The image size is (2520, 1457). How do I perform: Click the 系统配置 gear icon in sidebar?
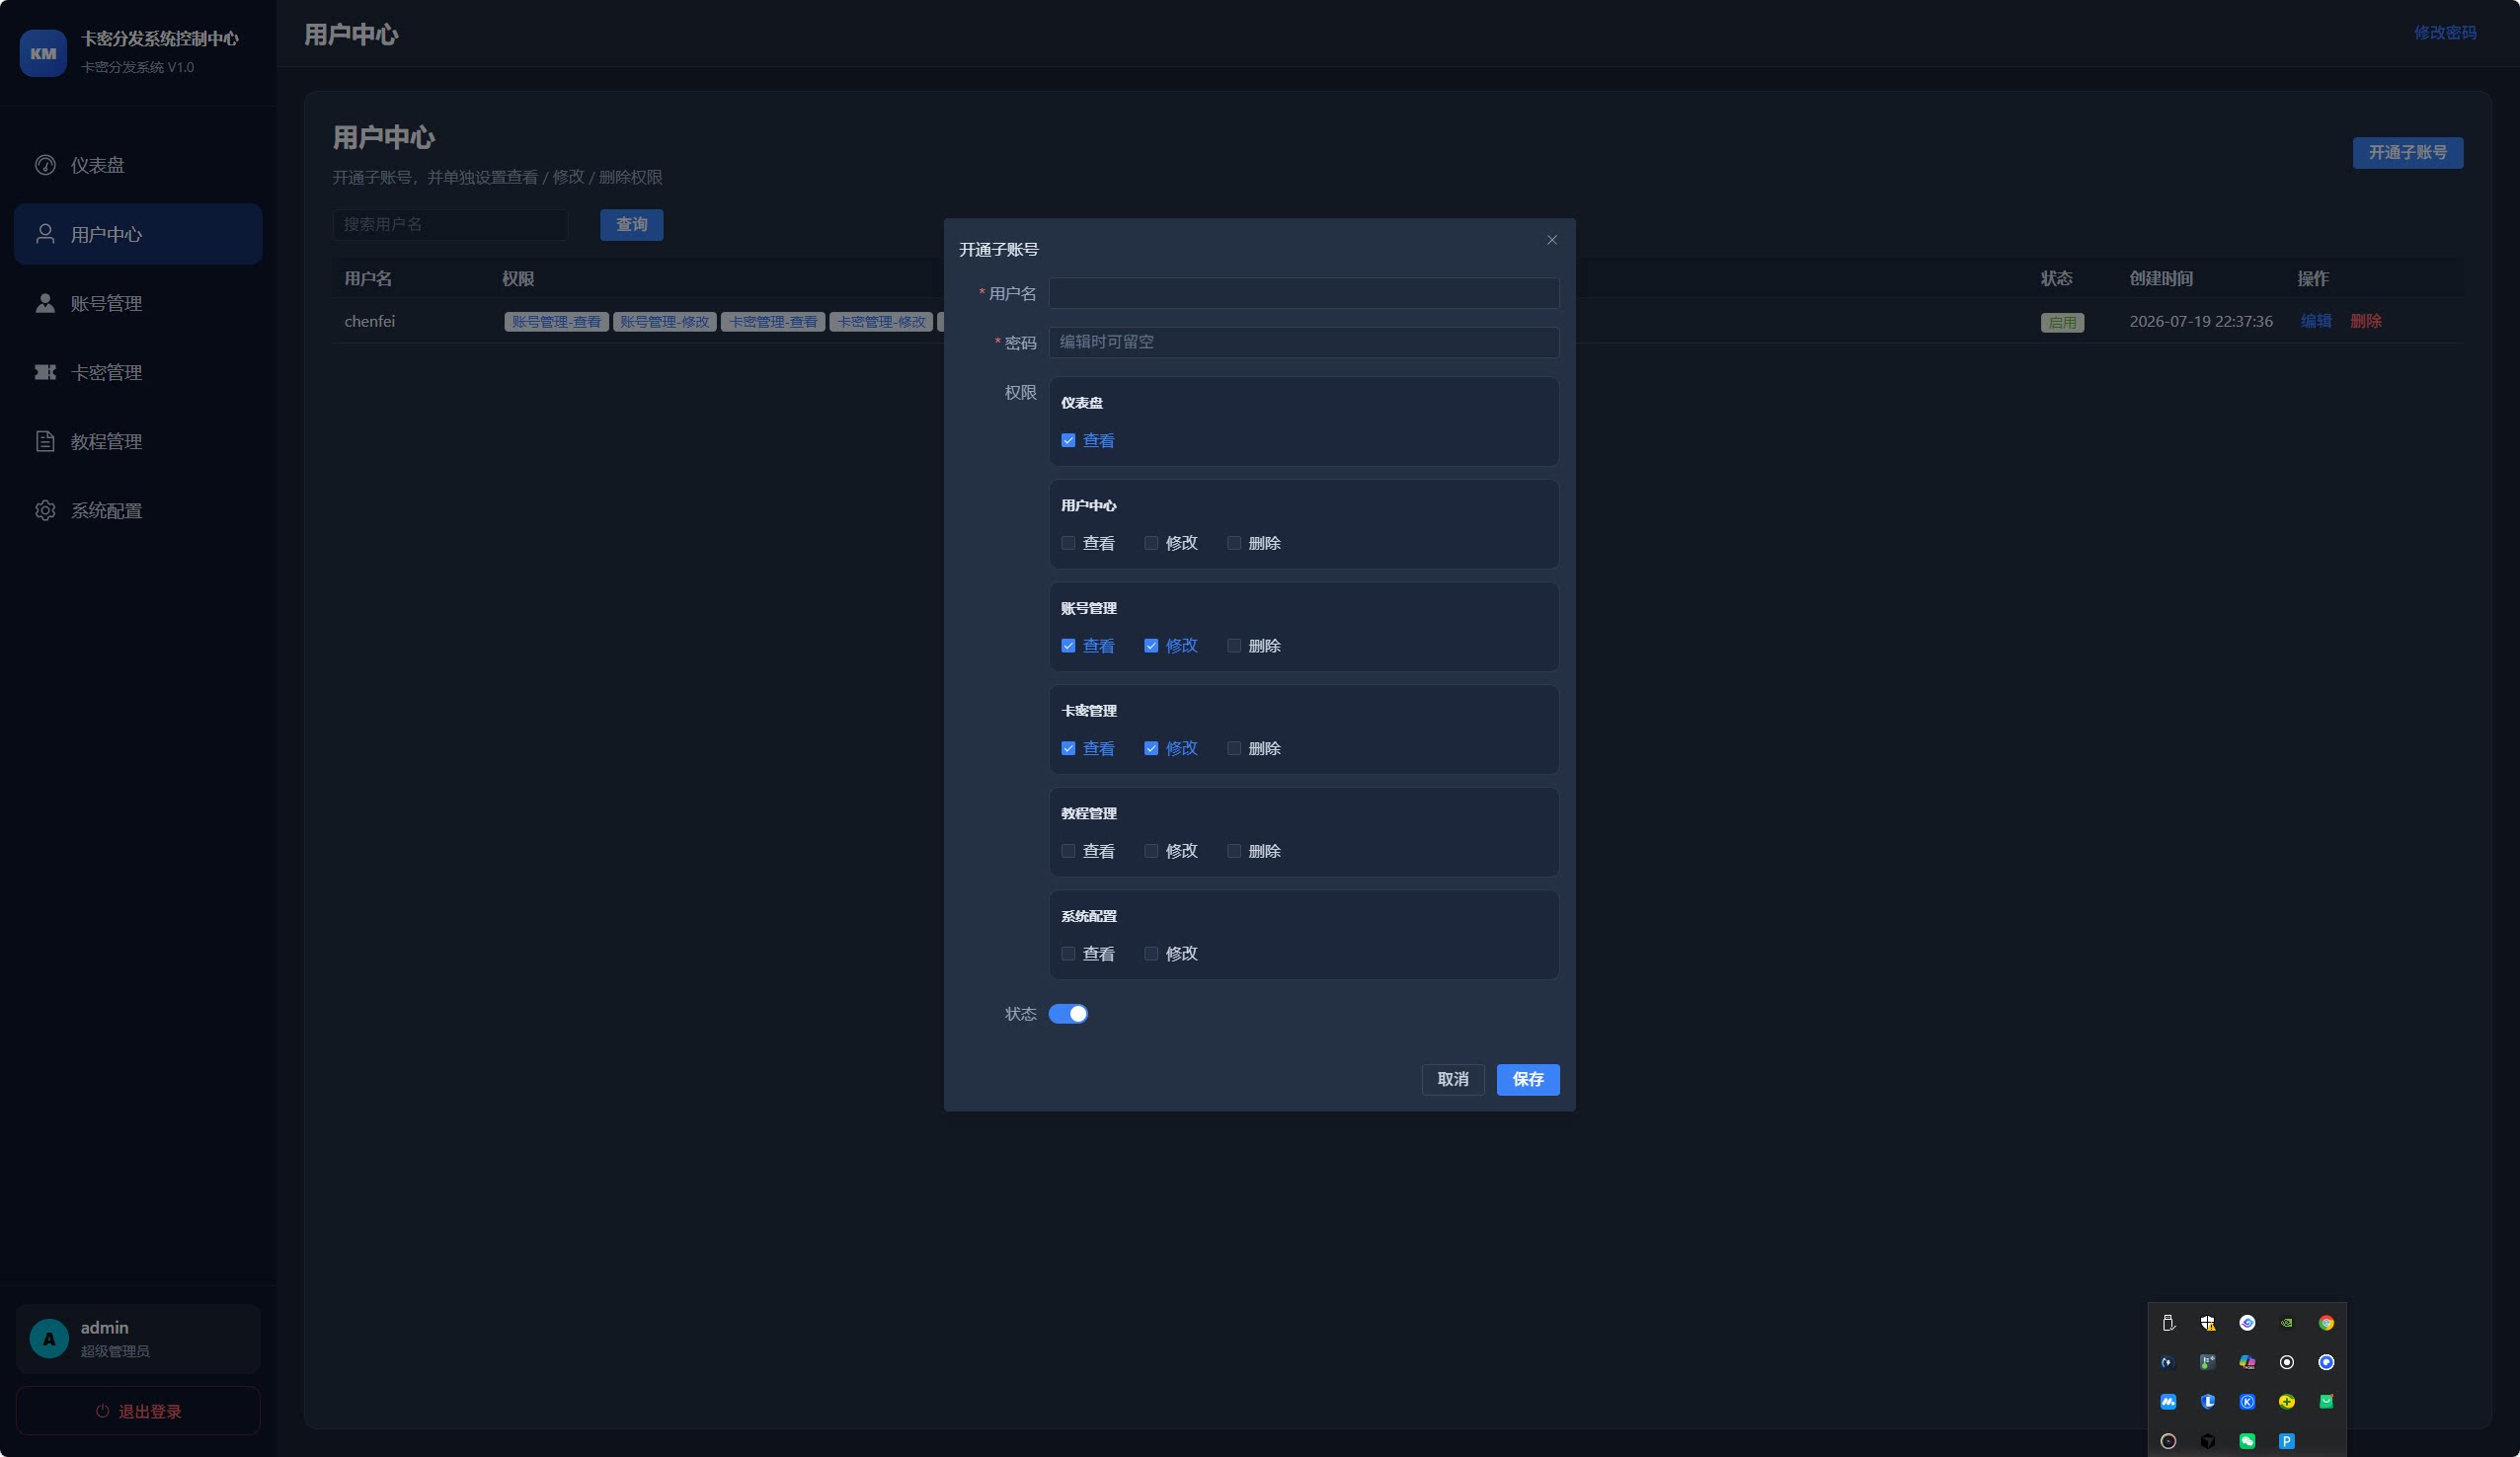(x=45, y=510)
